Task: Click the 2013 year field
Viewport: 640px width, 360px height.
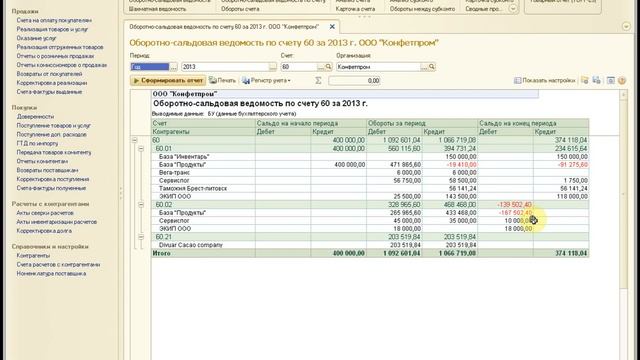Action: coord(225,67)
